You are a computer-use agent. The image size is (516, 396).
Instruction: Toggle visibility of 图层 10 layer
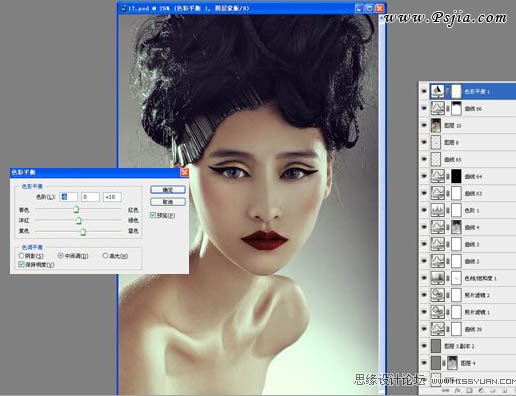[424, 125]
